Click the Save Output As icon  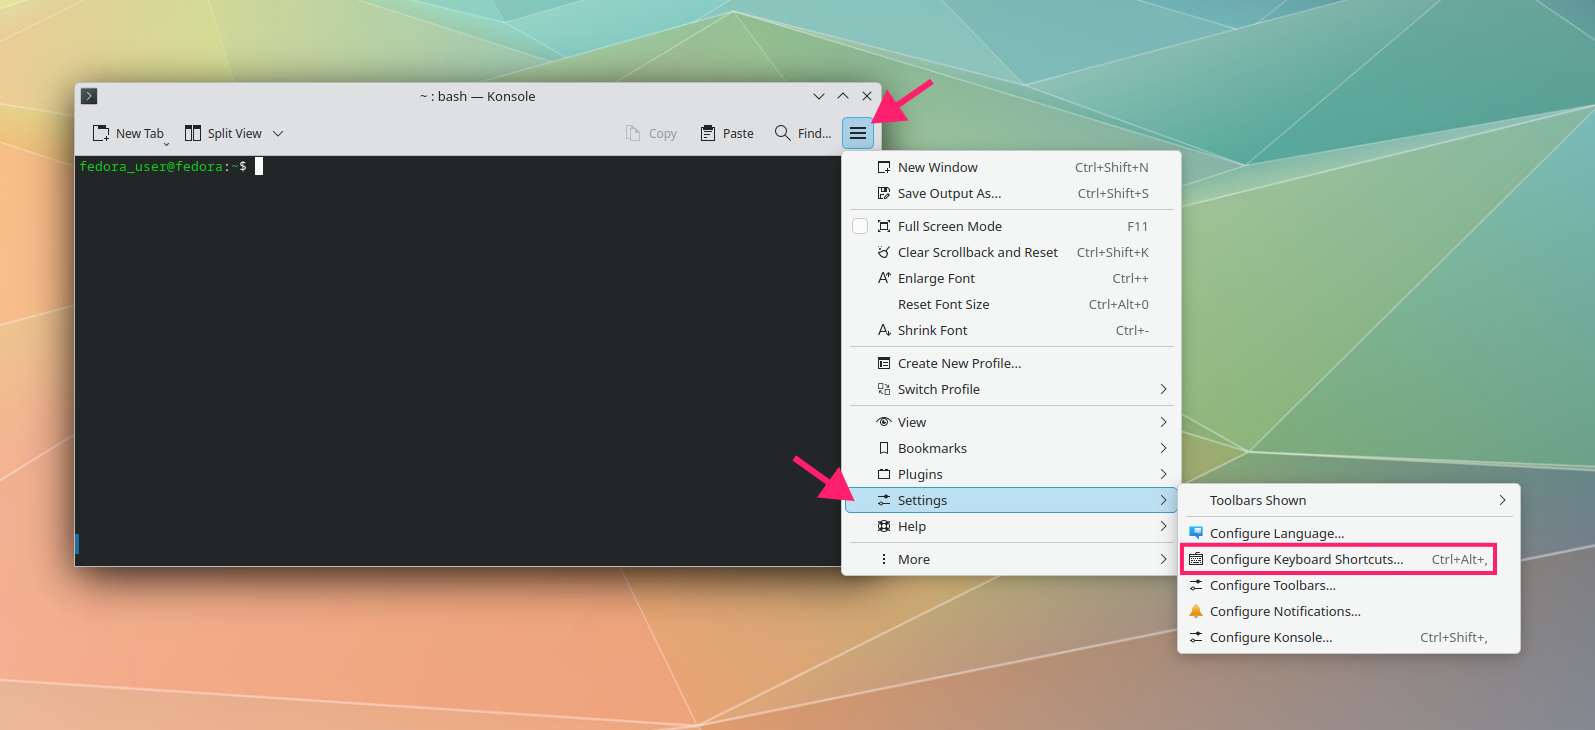(x=884, y=193)
